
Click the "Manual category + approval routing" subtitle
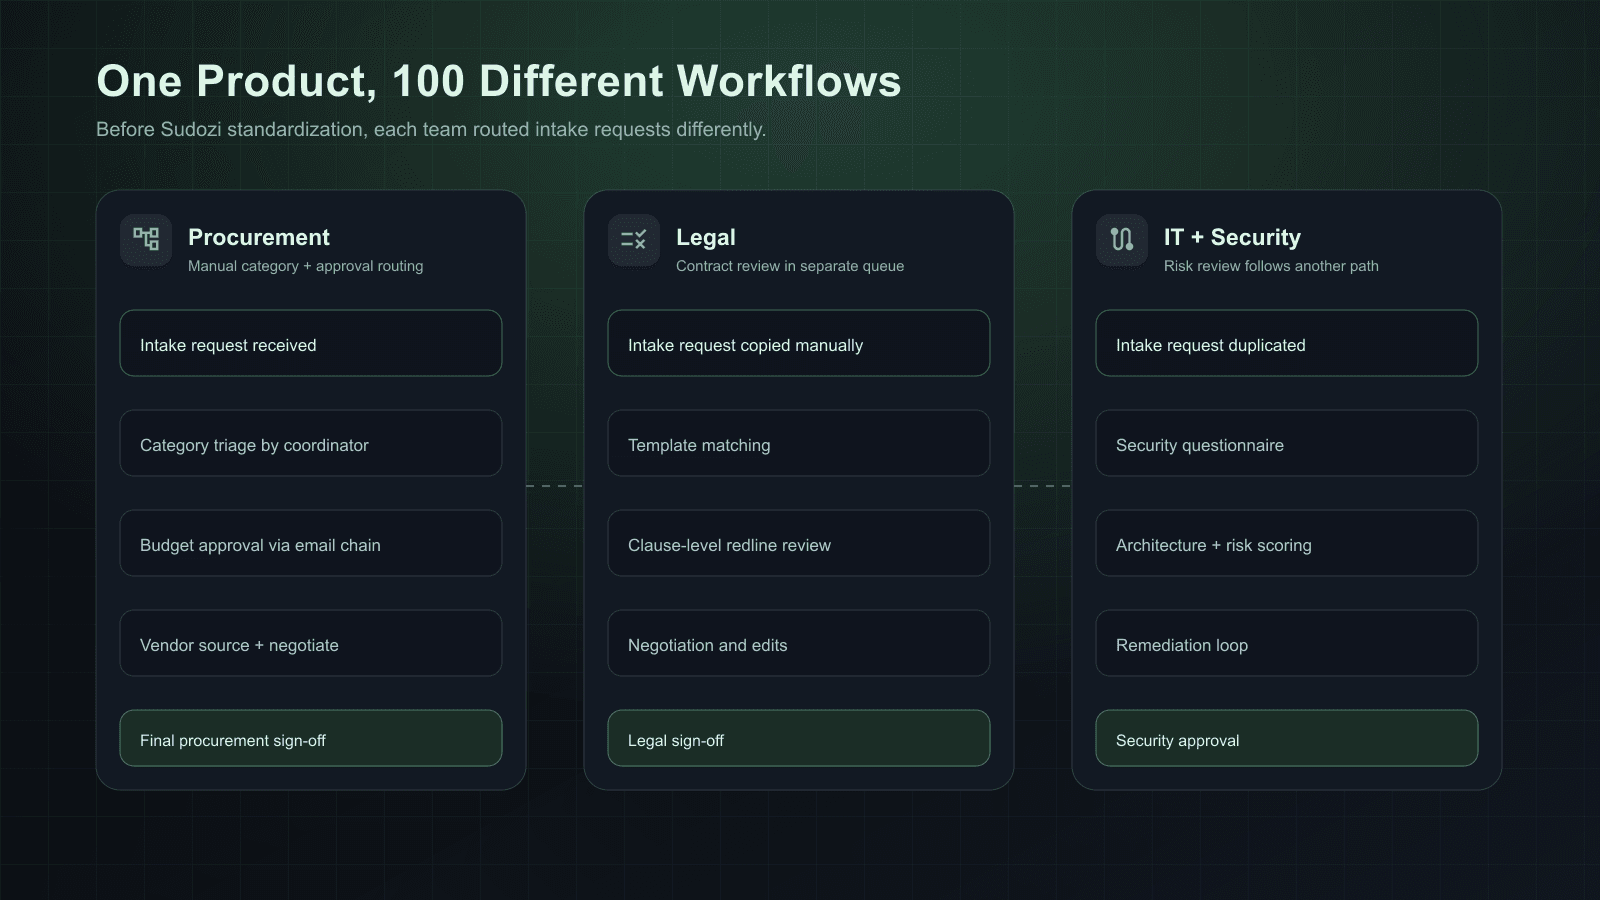[x=306, y=266]
